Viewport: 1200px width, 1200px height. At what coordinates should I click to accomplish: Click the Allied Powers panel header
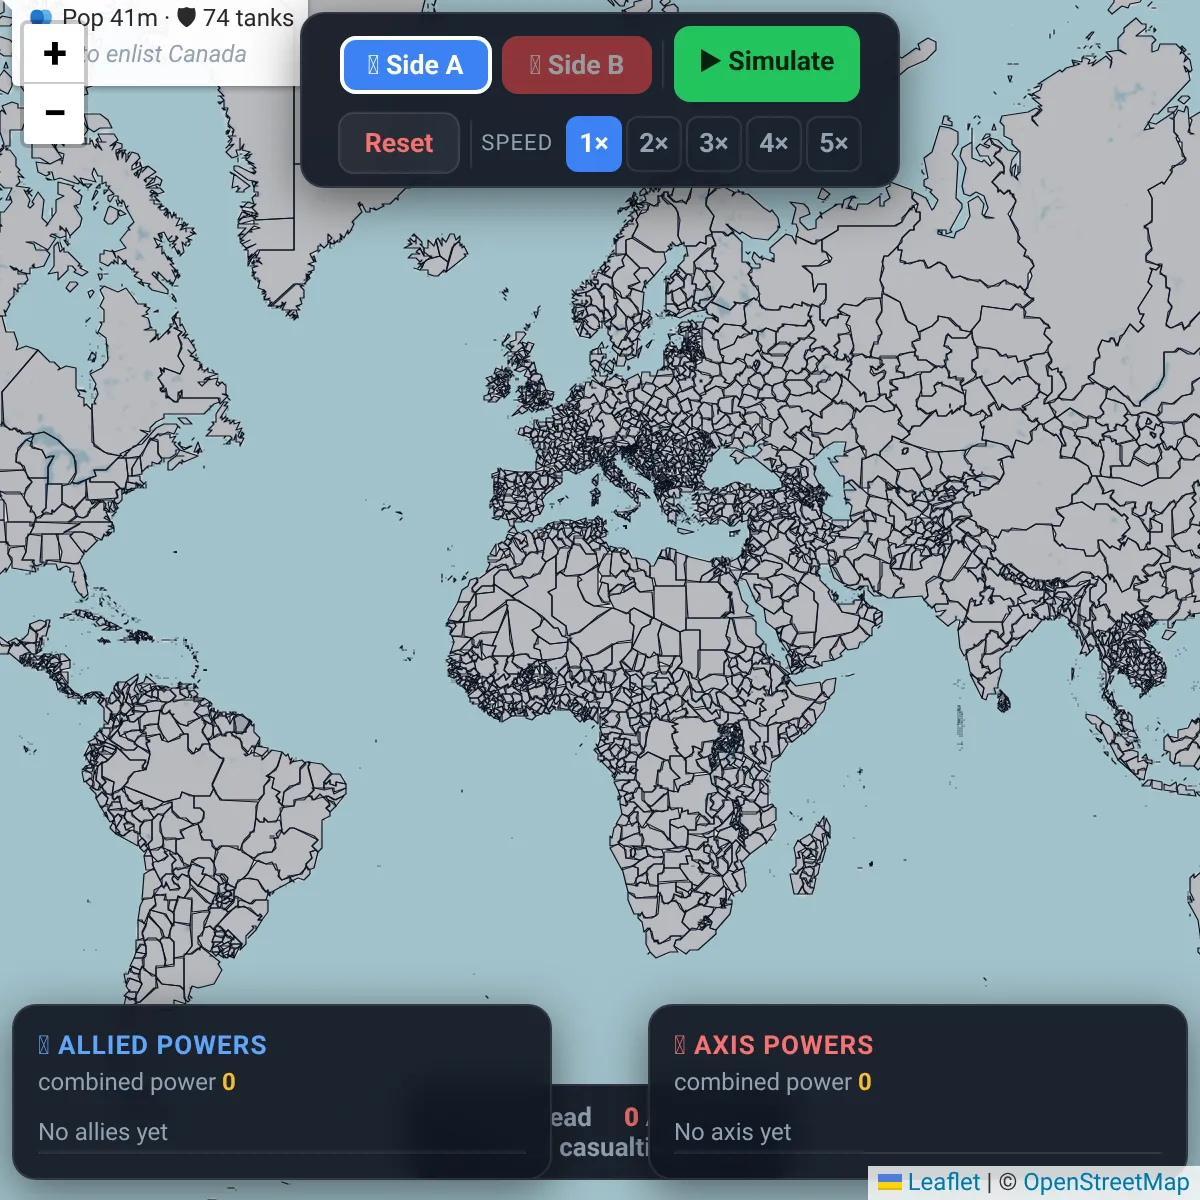153,1045
